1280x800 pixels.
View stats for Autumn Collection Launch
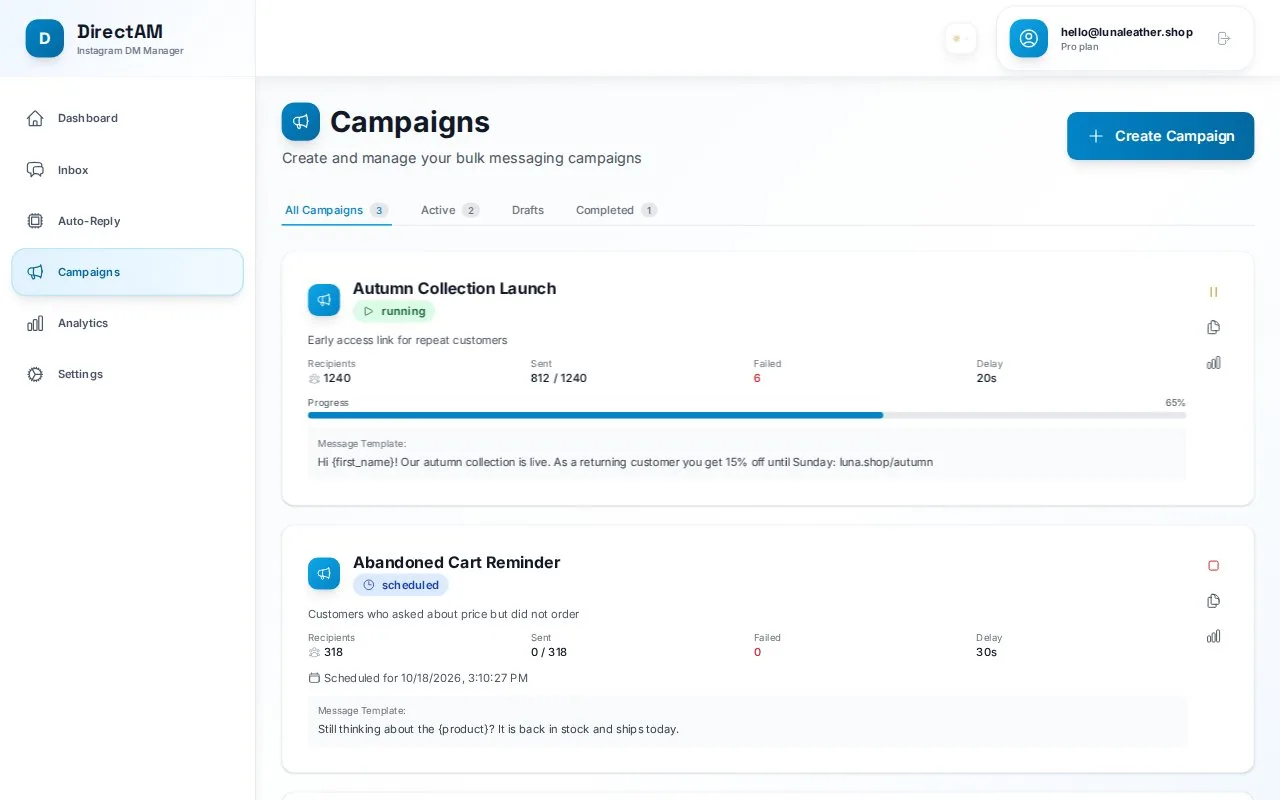pyautogui.click(x=1213, y=362)
